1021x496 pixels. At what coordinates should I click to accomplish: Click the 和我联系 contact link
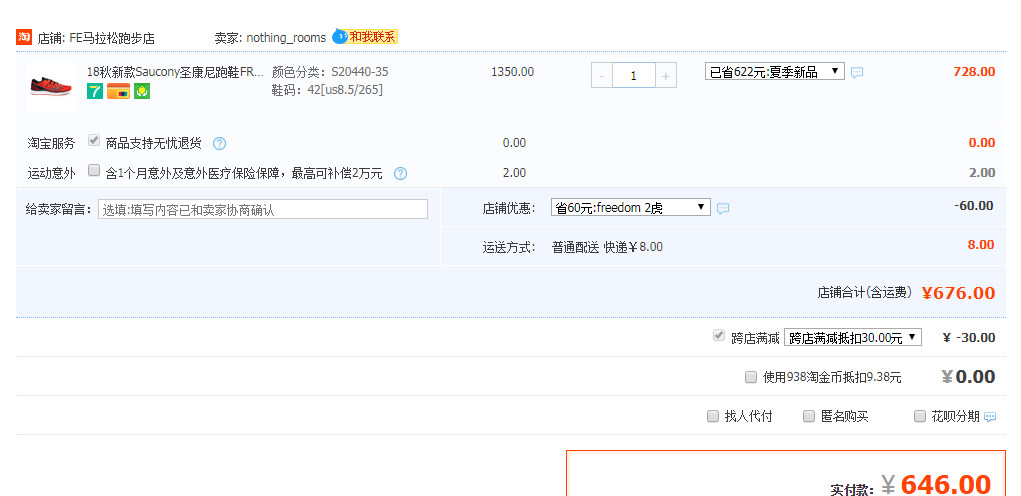click(x=372, y=37)
